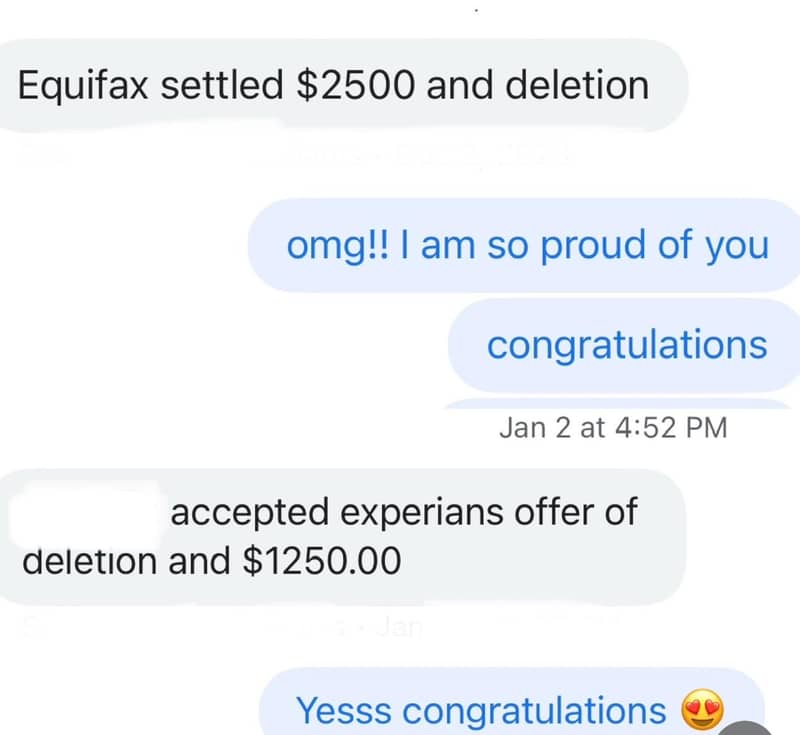This screenshot has height=735, width=800.
Task: Click the word "settled" in the first message
Action: [222, 85]
